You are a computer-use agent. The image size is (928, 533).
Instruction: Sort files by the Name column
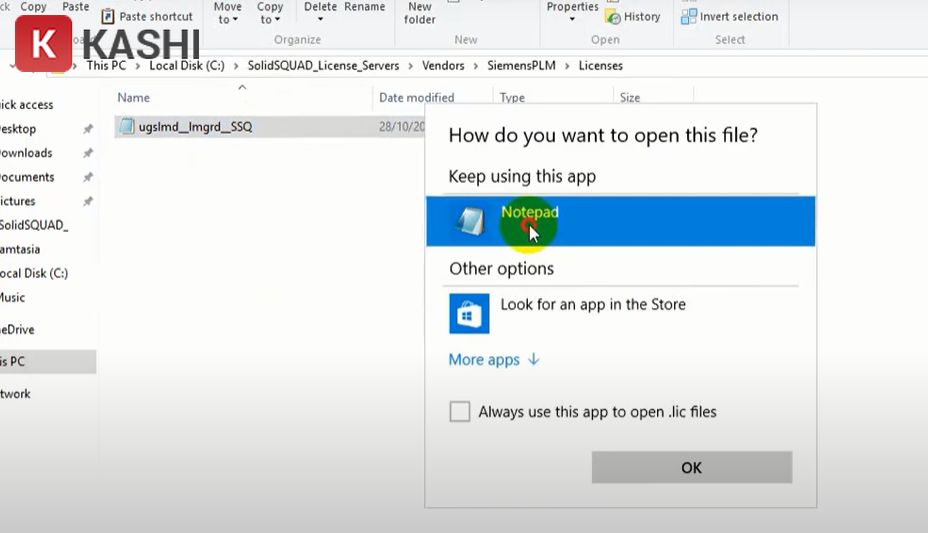coord(133,98)
